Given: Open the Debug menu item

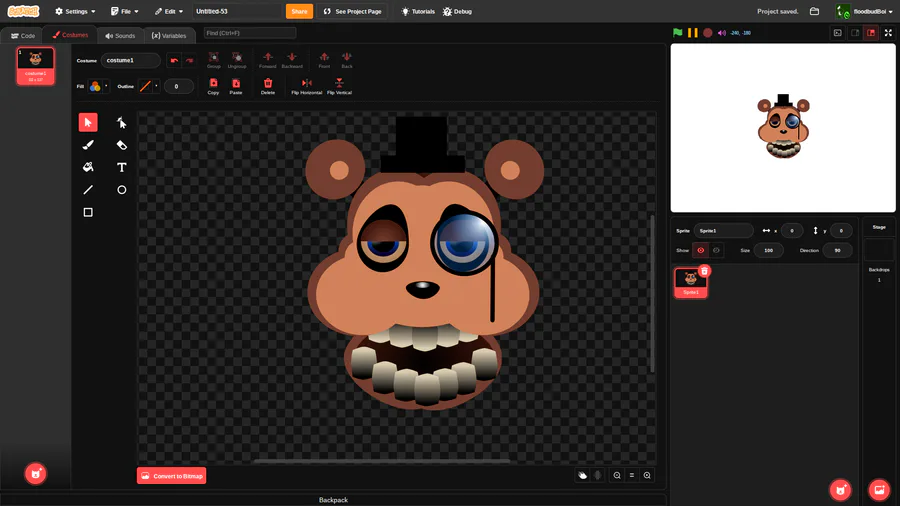Looking at the screenshot, I should (x=457, y=11).
